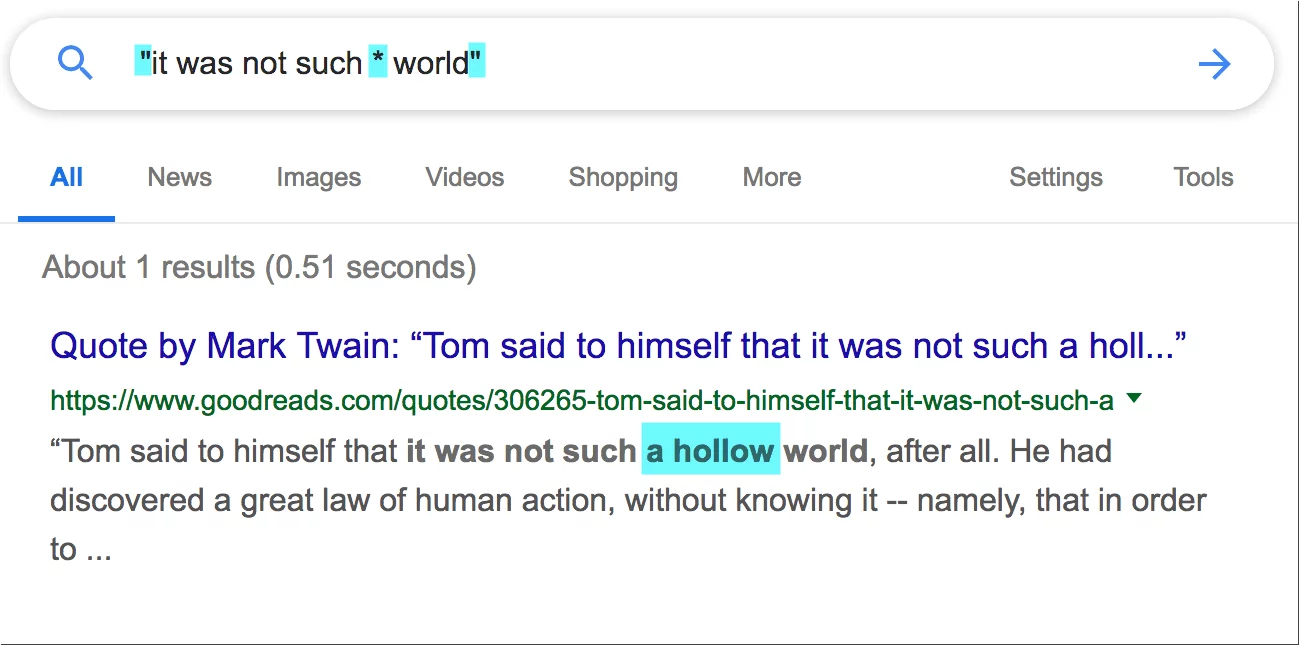Click the highlighted asterisk wildcard in the query
The image size is (1299, 645).
tap(378, 63)
